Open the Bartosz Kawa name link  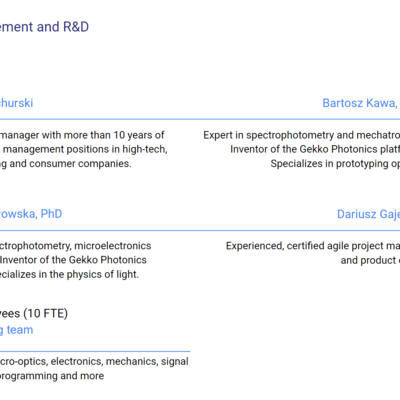361,103
